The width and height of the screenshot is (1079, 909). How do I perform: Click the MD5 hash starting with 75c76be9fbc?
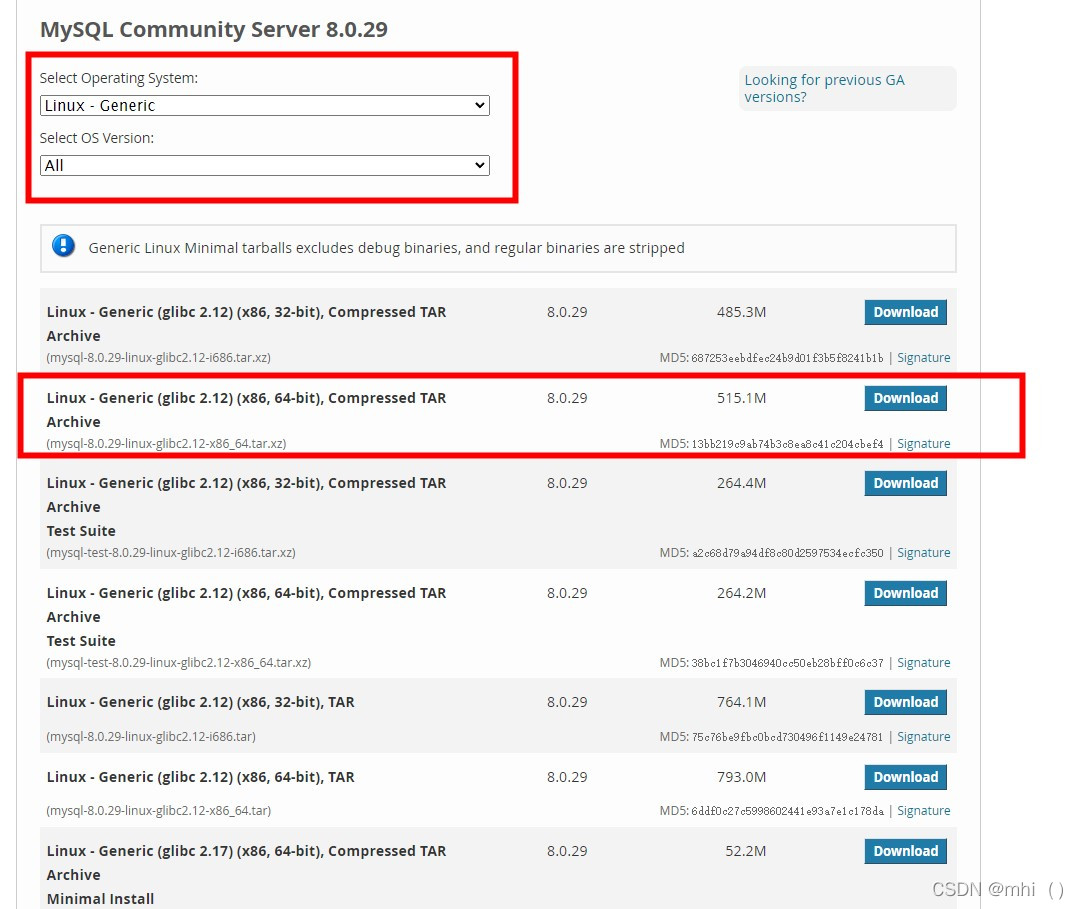tap(787, 737)
